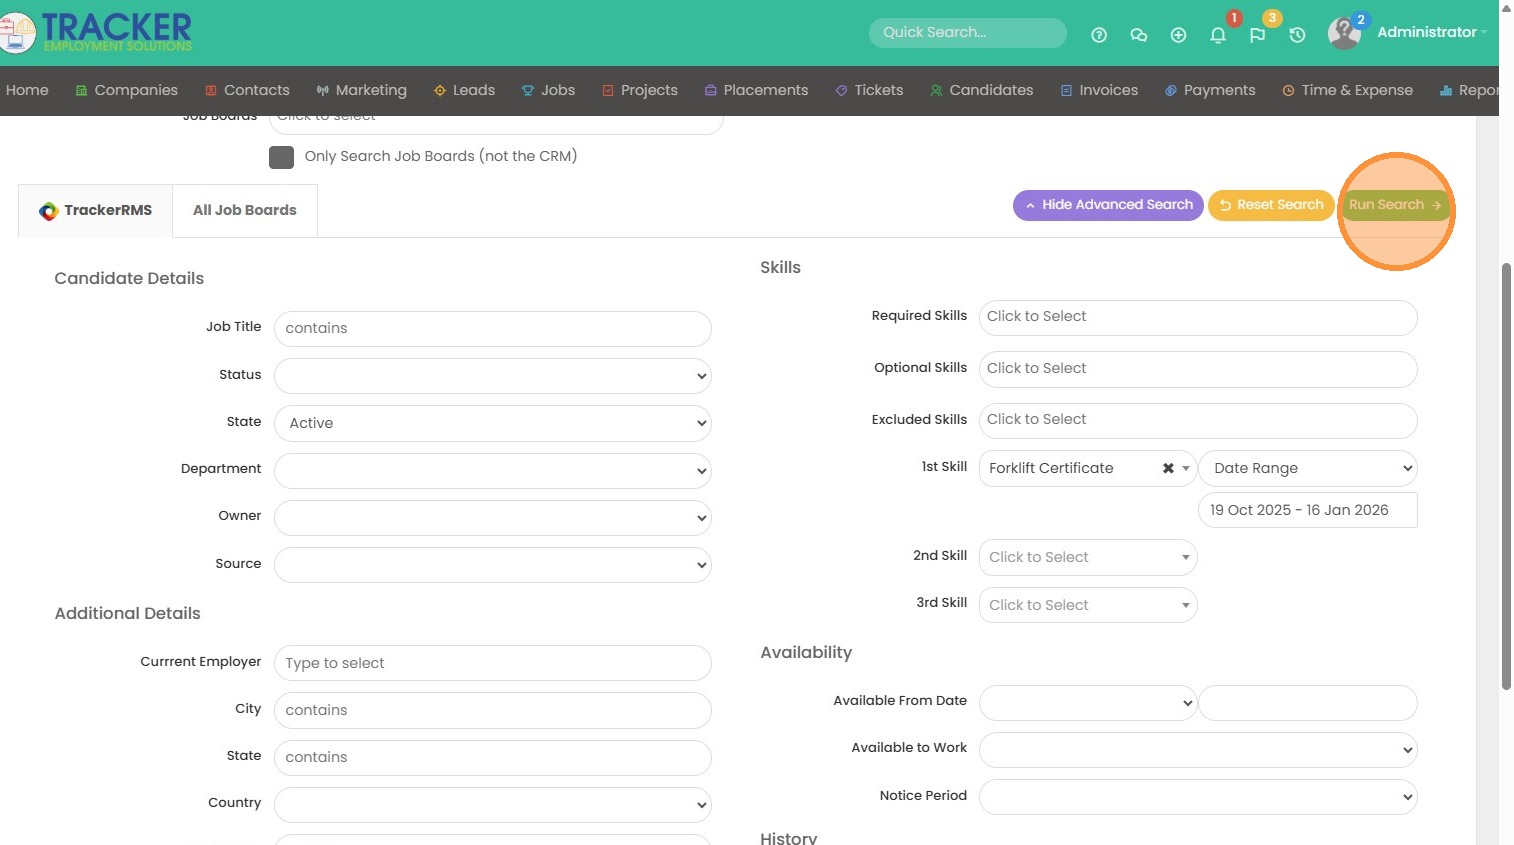This screenshot has height=845, width=1514.
Task: Collapse filters with Hide Advanced Search
Action: tap(1108, 205)
